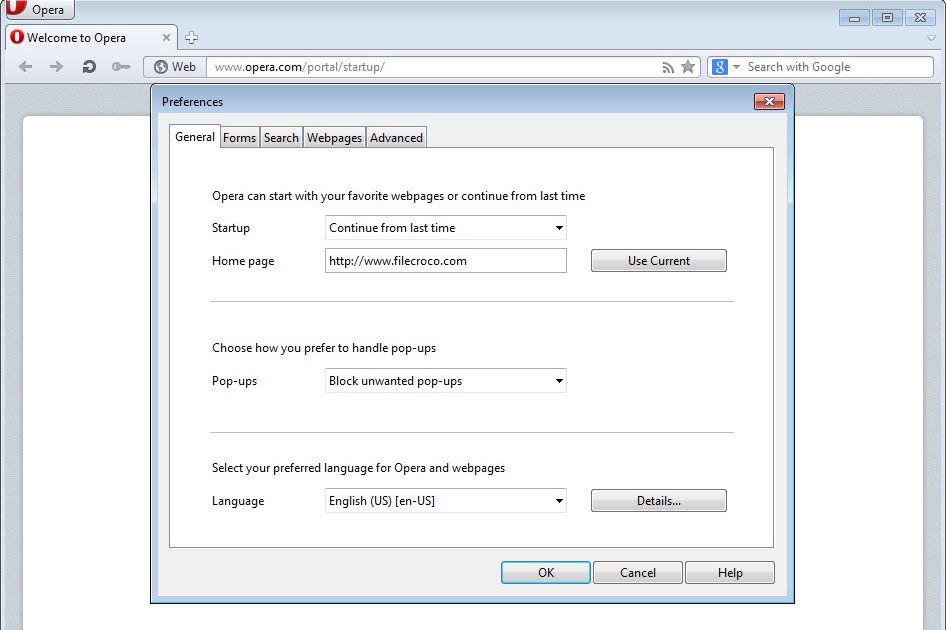Image resolution: width=946 pixels, height=630 pixels.
Task: Open the Language dropdown
Action: (446, 501)
